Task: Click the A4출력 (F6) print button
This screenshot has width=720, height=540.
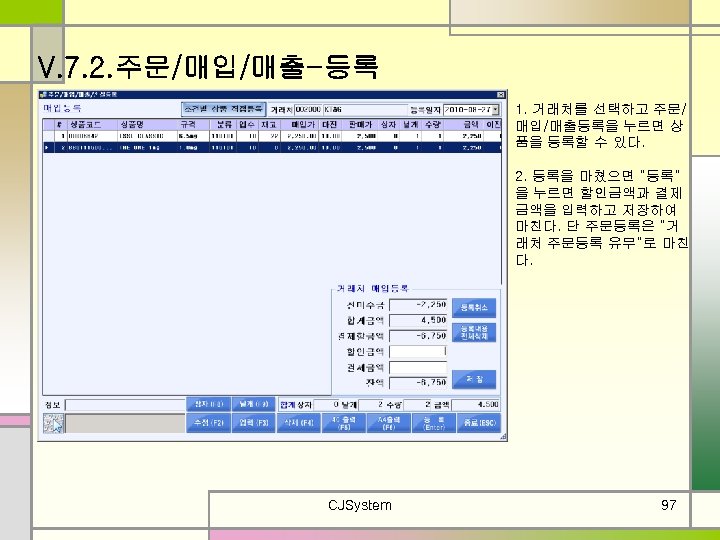Action: point(388,423)
